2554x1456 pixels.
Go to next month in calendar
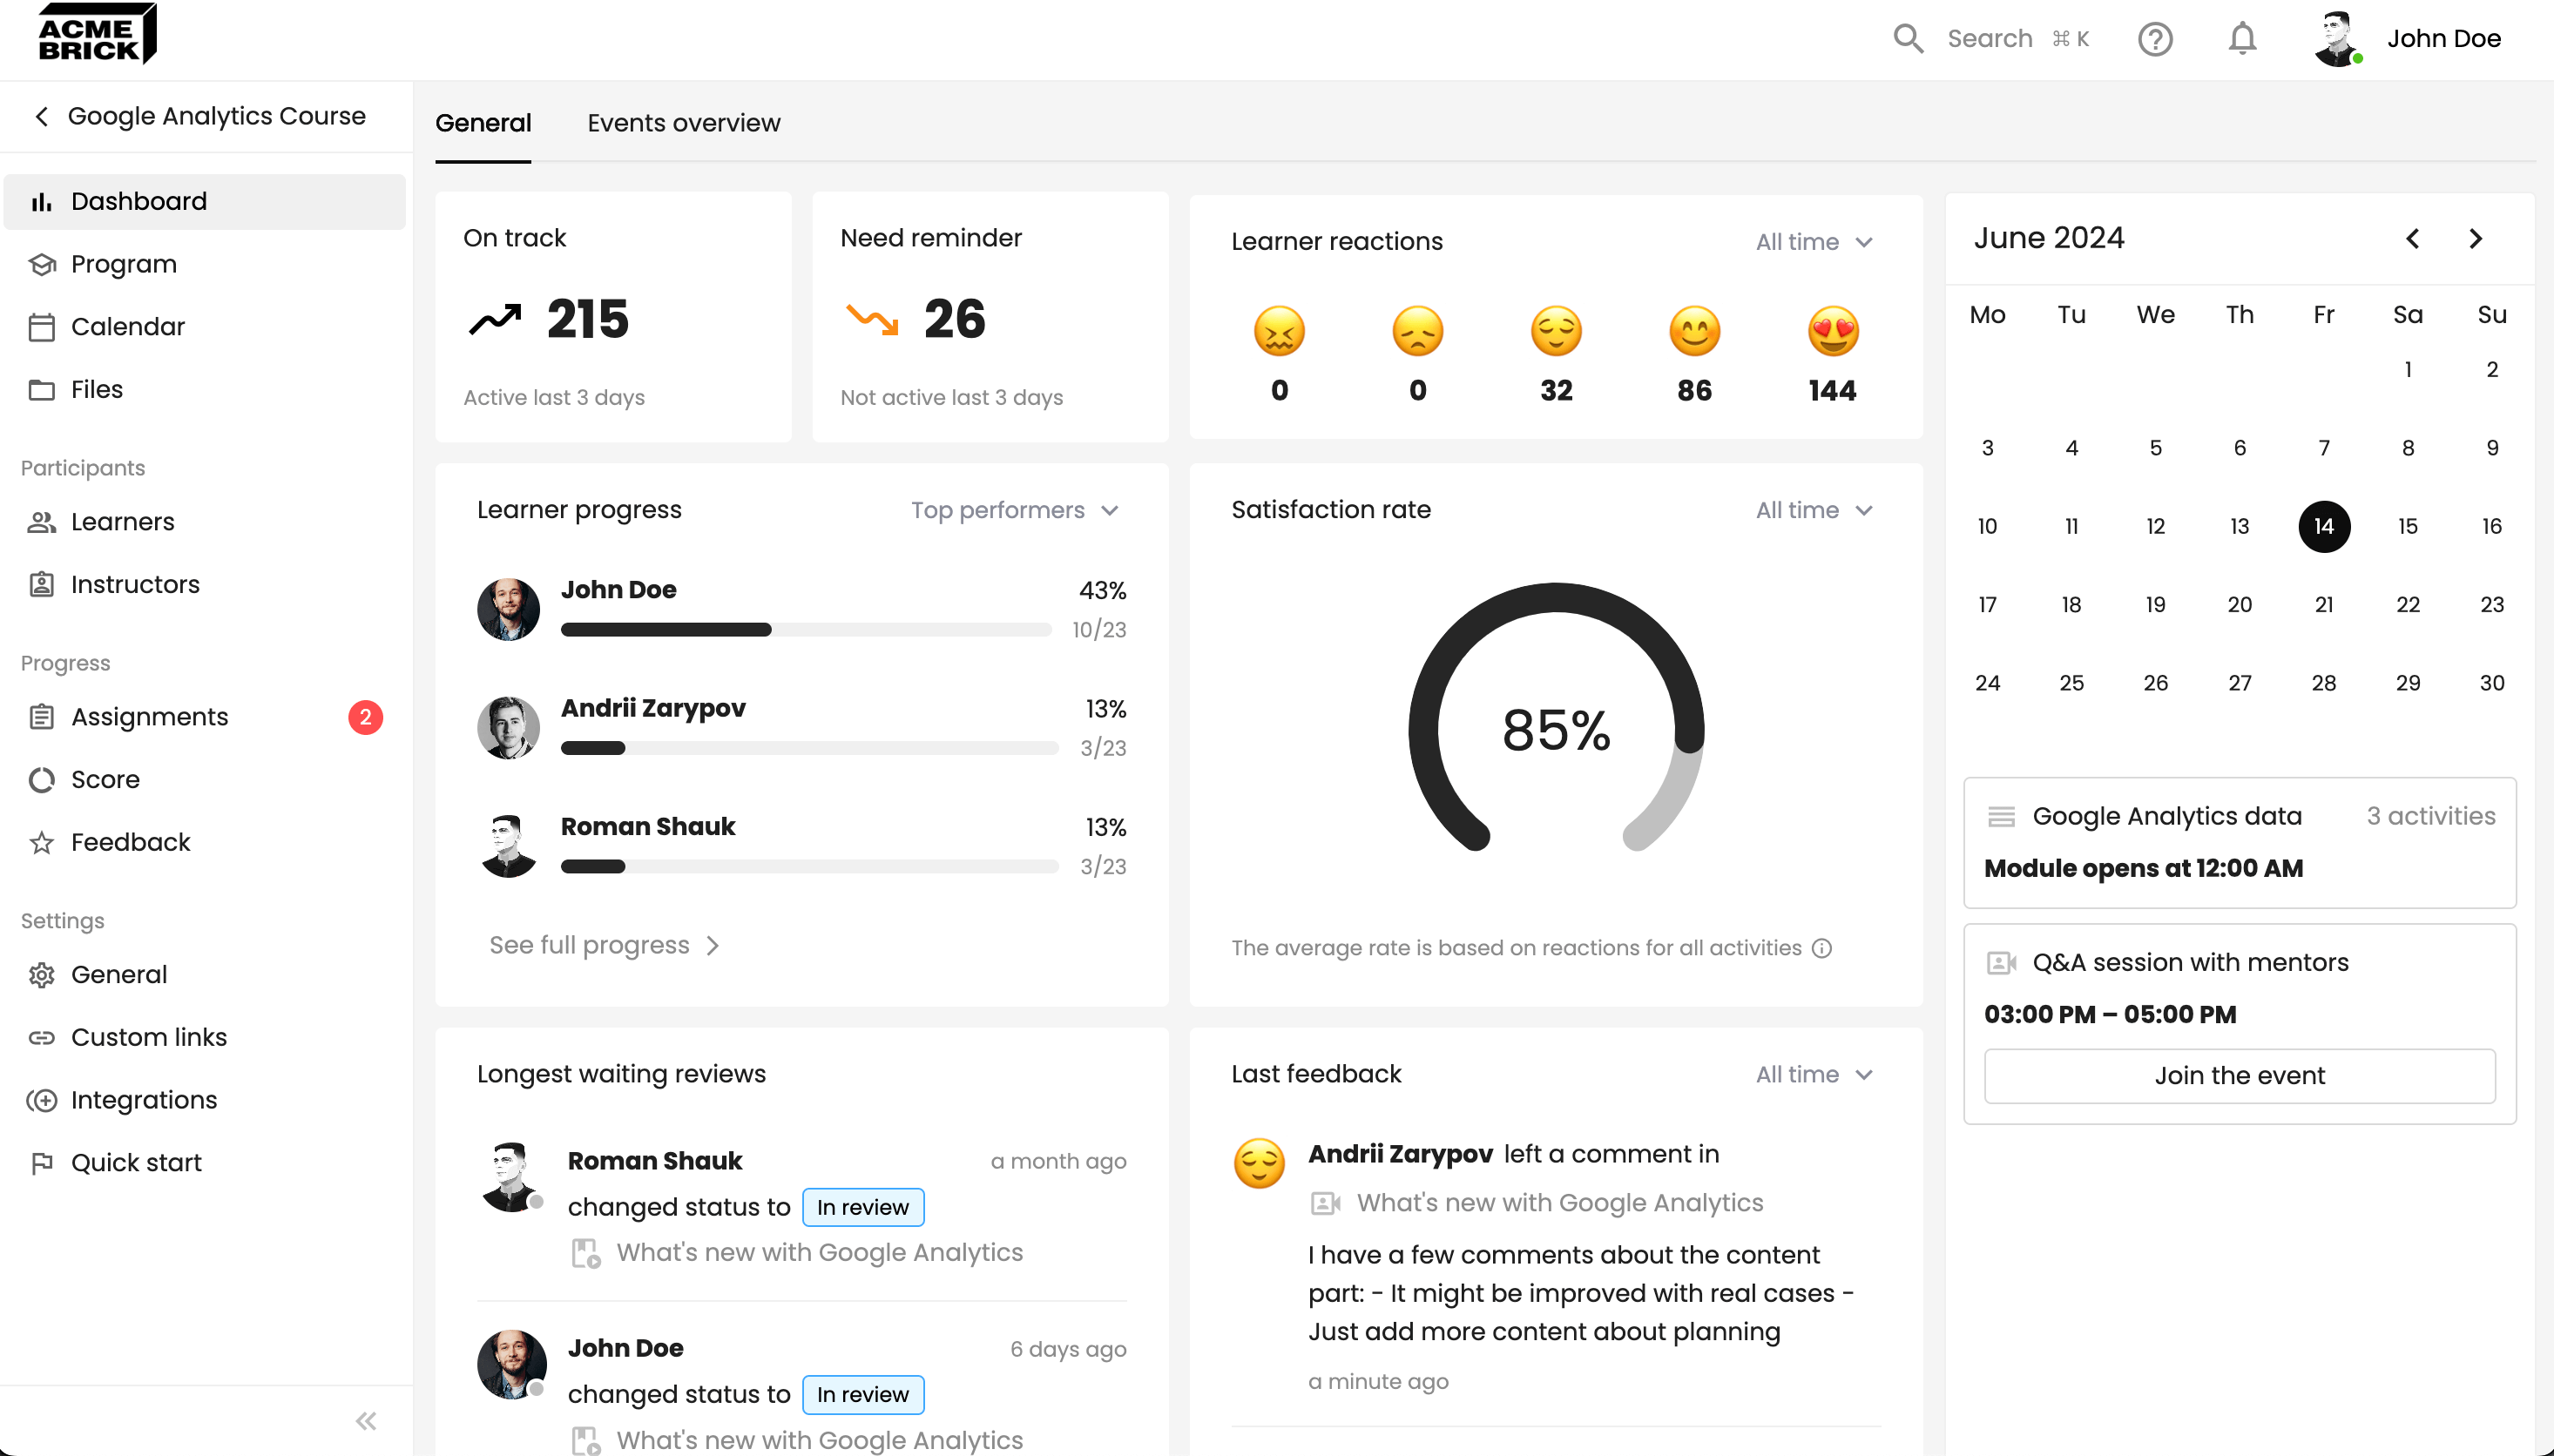[2475, 239]
